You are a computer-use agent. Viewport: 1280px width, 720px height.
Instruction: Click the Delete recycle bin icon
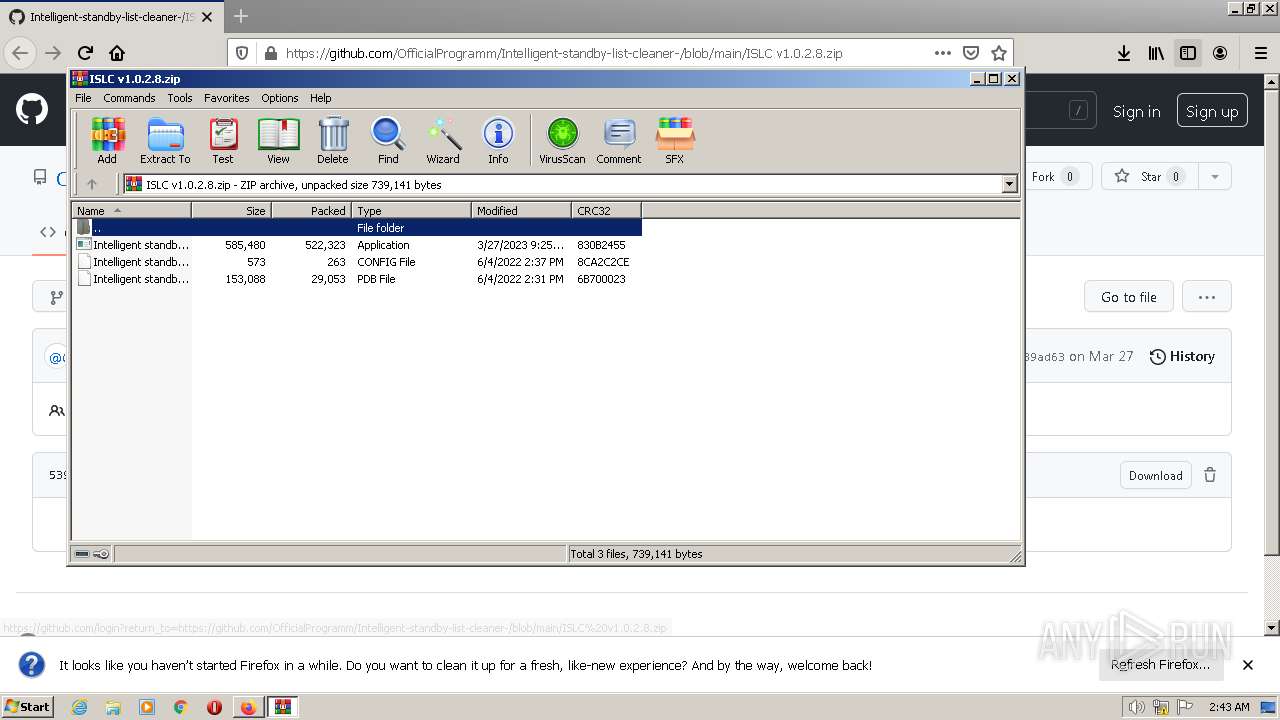click(333, 140)
